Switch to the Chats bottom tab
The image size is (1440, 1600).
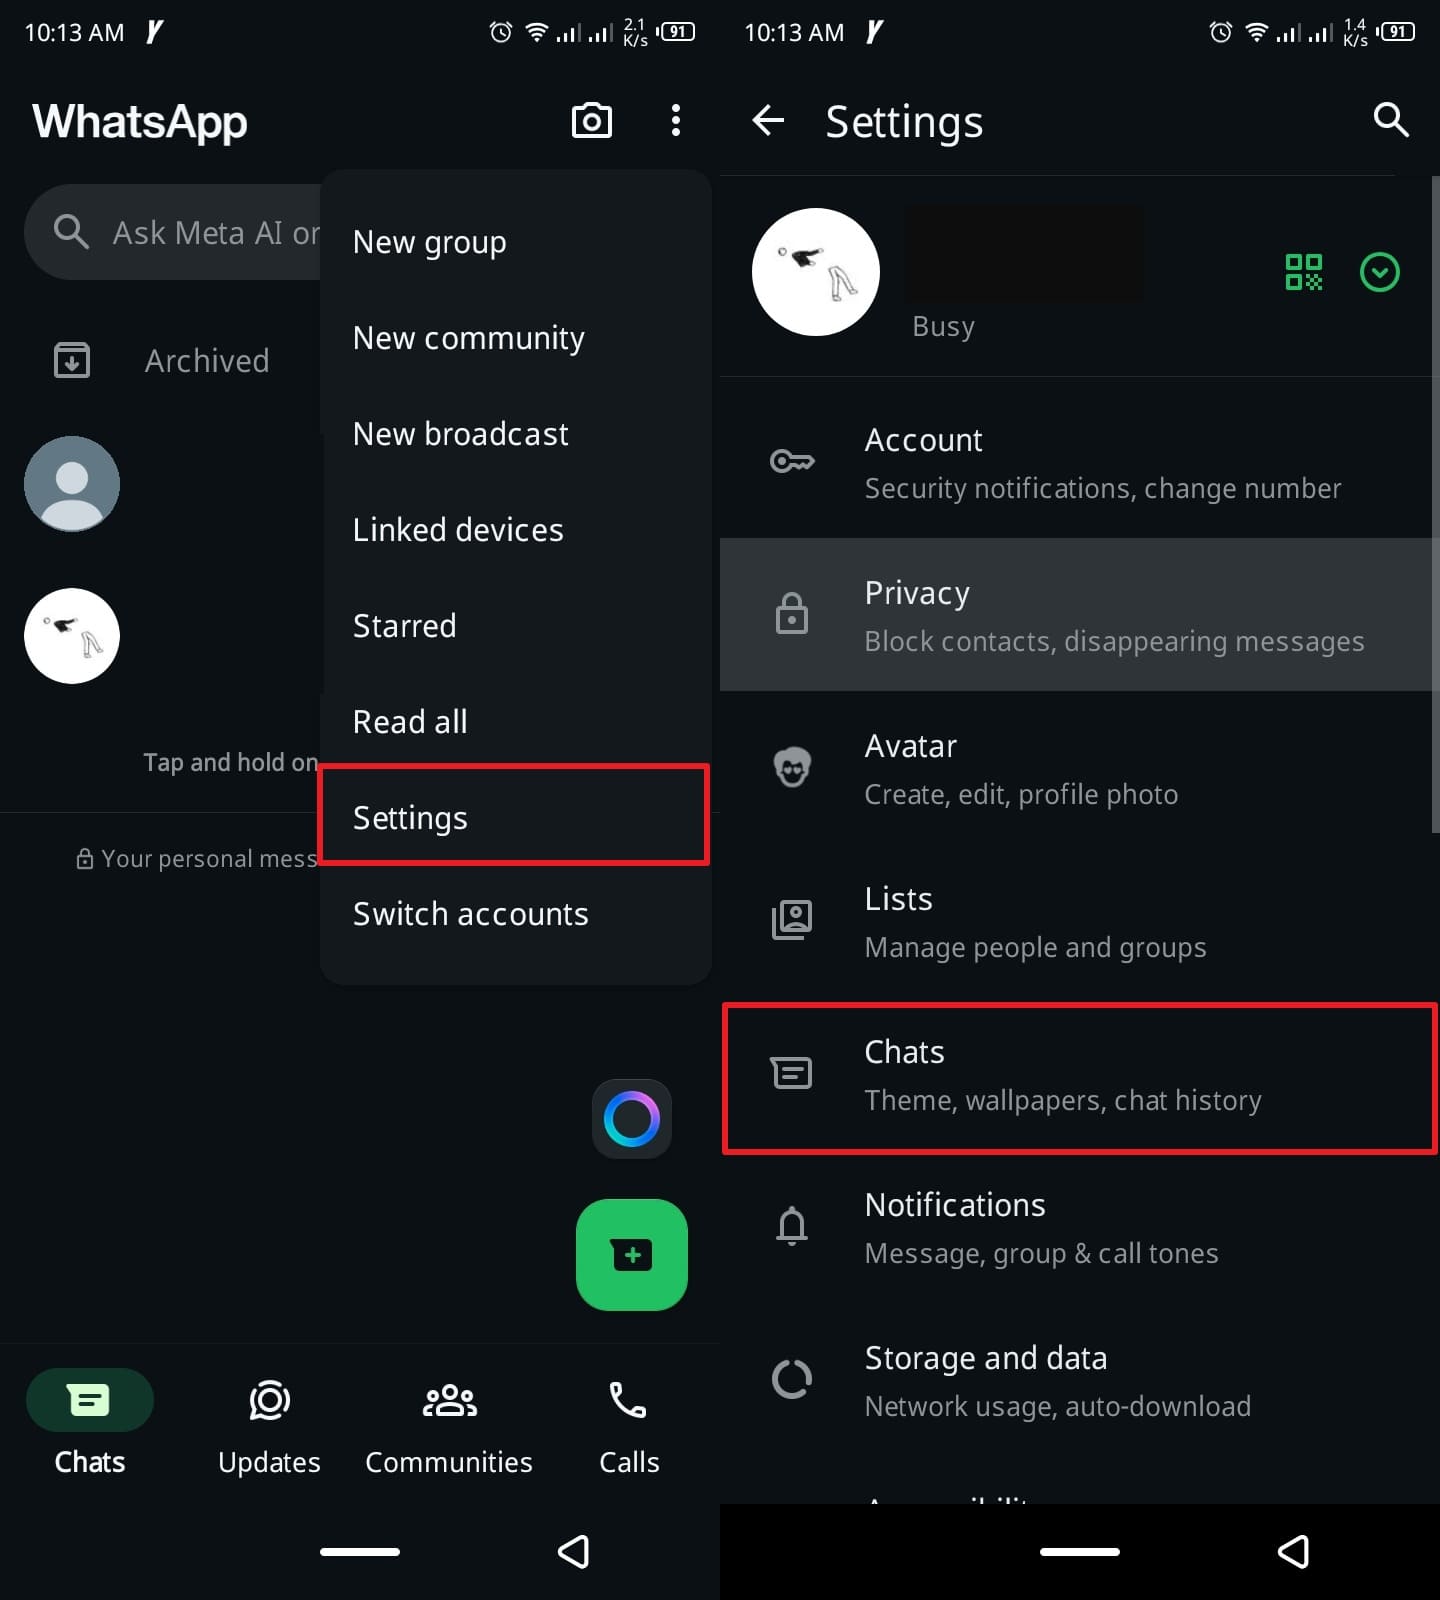[x=90, y=1422]
